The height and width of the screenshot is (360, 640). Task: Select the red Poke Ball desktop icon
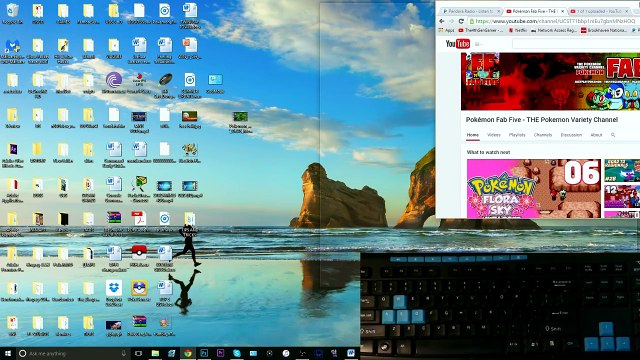(x=139, y=256)
